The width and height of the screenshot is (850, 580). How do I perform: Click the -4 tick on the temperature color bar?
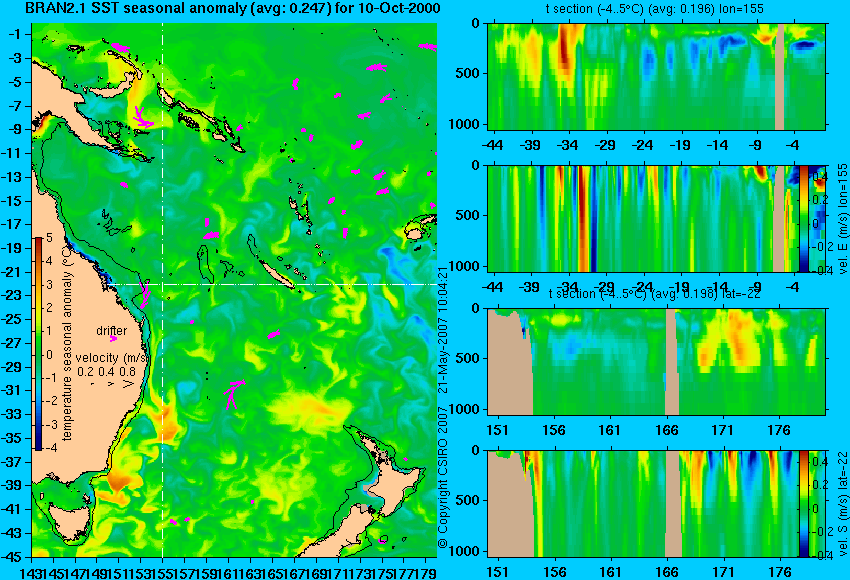pyautogui.click(x=50, y=448)
